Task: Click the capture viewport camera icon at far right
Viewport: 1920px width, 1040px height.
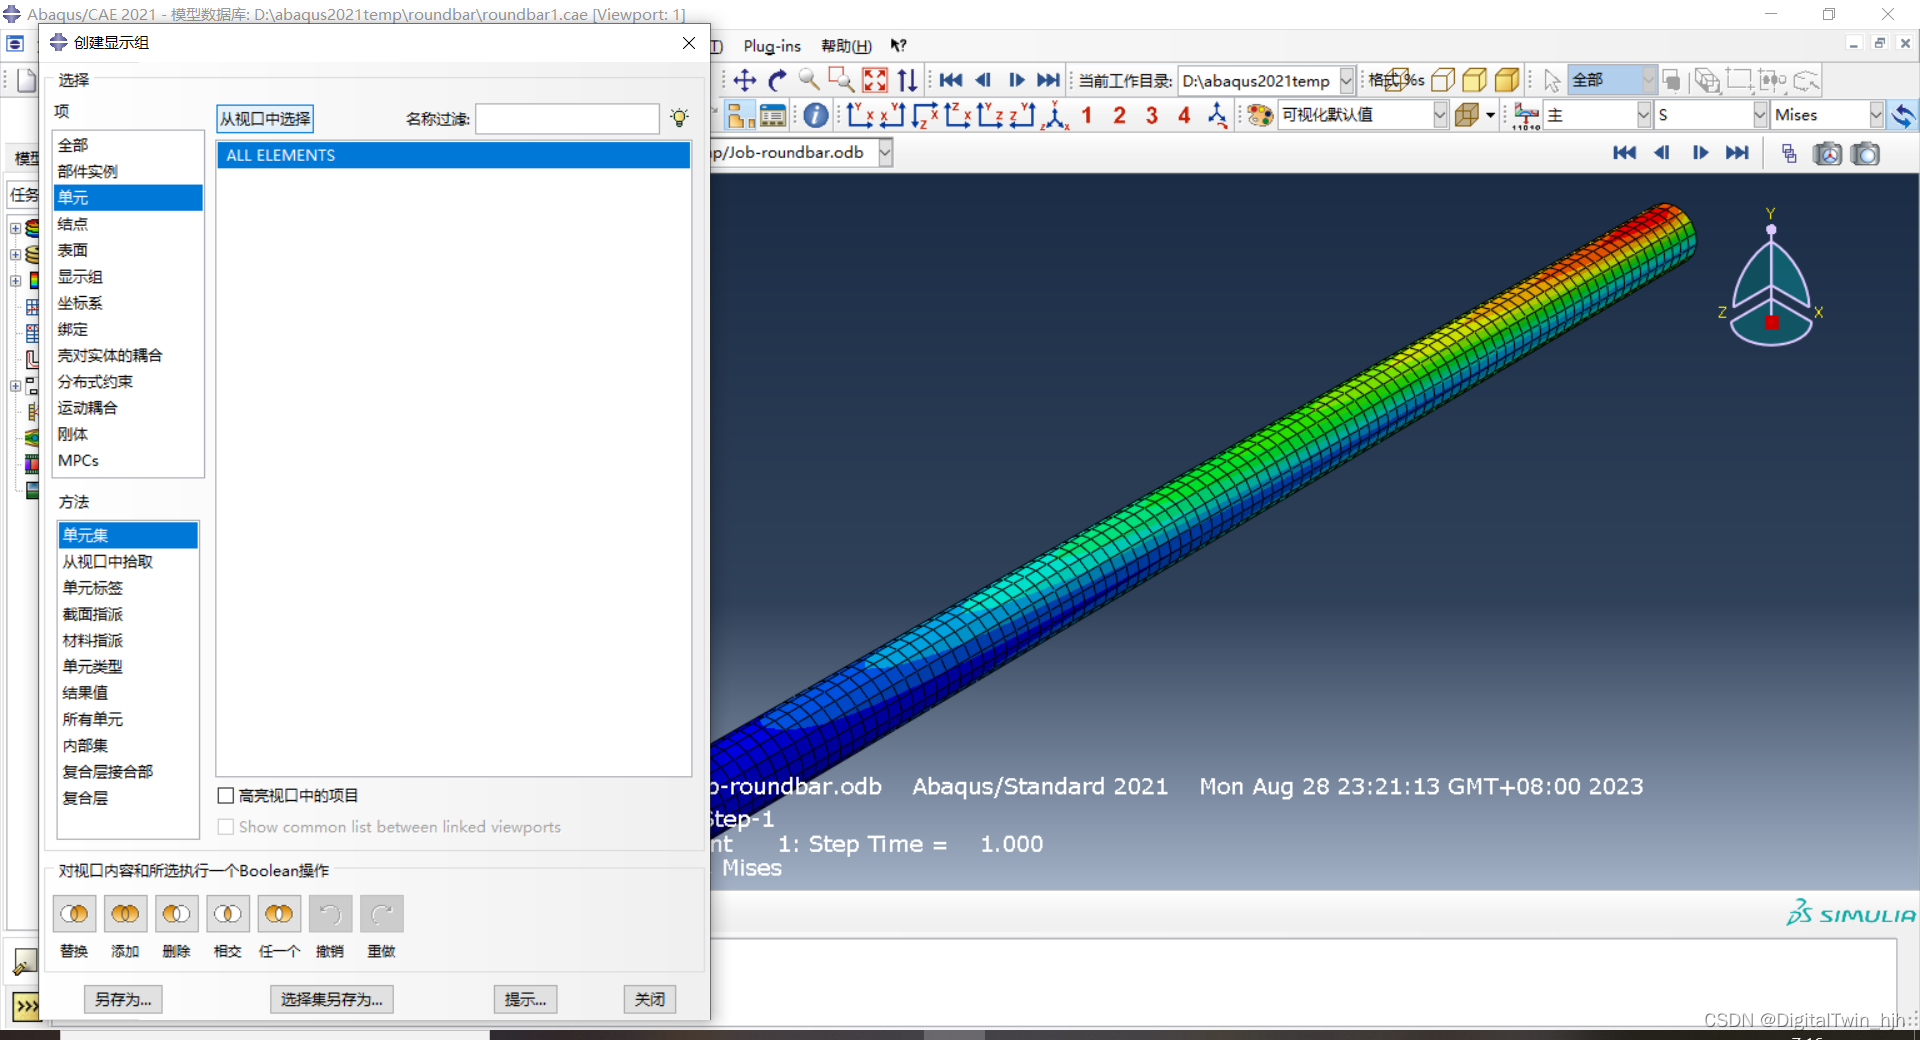Action: (1865, 153)
